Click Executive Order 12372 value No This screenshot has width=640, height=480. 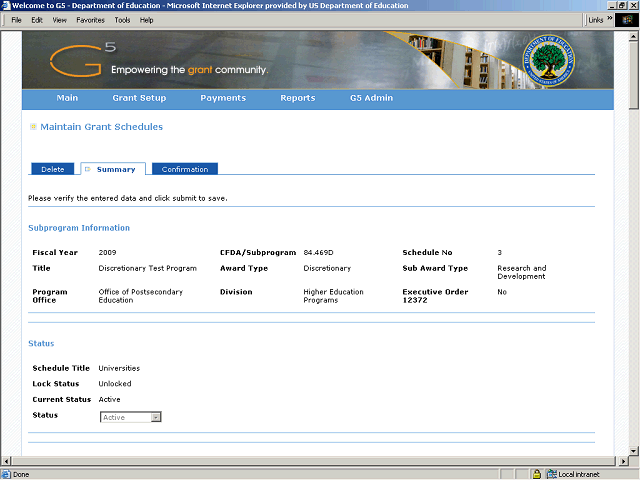pos(502,292)
